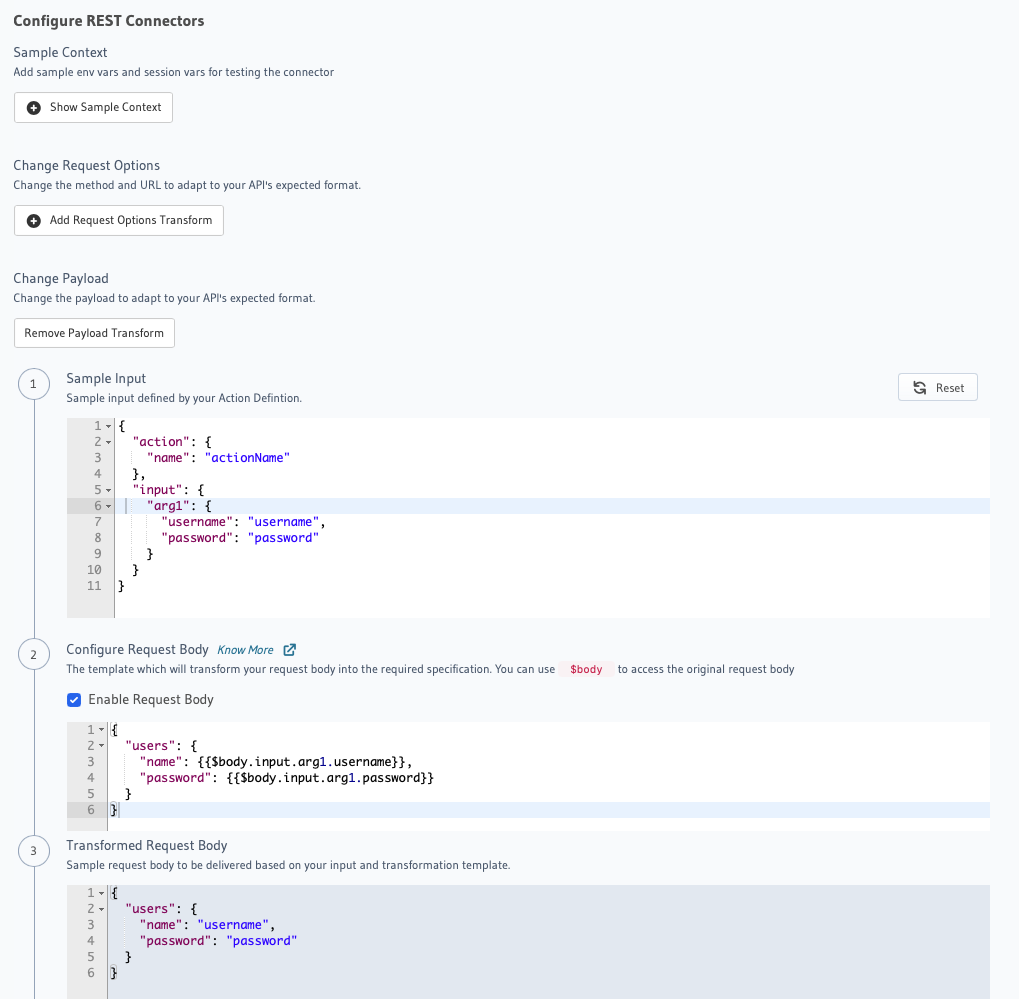This screenshot has width=1019, height=999.
Task: Collapse line 1 in the request body template editor
Action: click(x=103, y=729)
